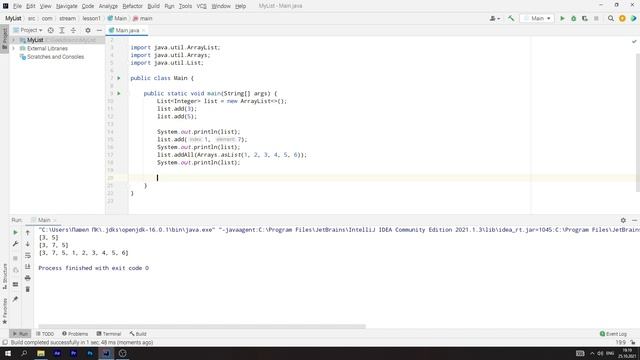Open the VCS menu

(x=202, y=6)
